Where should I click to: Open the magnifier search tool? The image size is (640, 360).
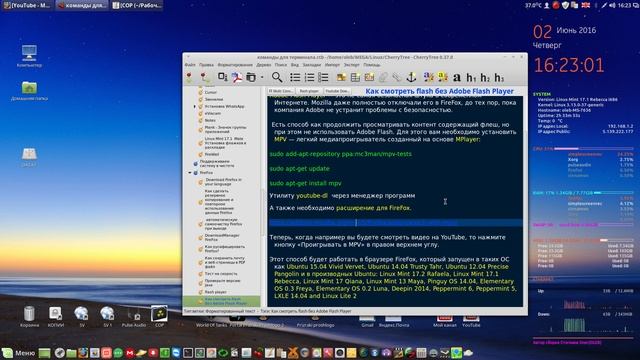click(x=277, y=77)
